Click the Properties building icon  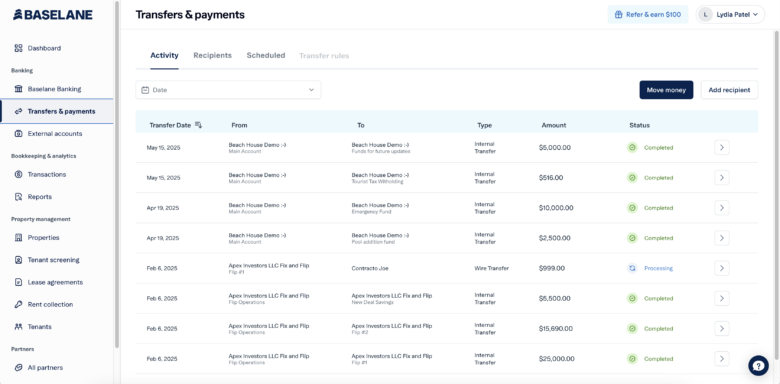point(18,238)
